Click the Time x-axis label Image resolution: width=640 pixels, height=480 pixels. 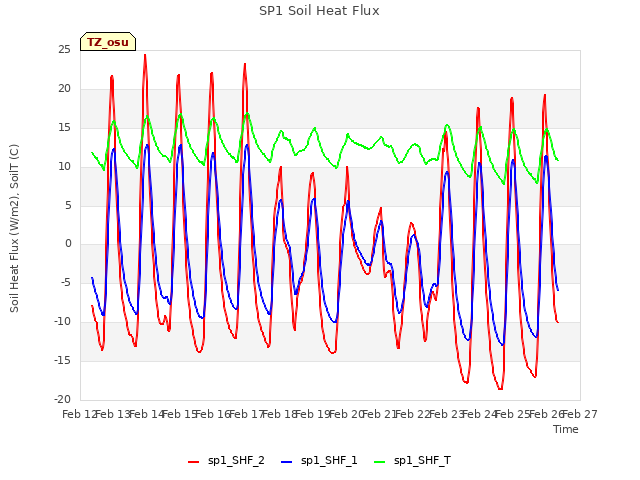pyautogui.click(x=565, y=429)
